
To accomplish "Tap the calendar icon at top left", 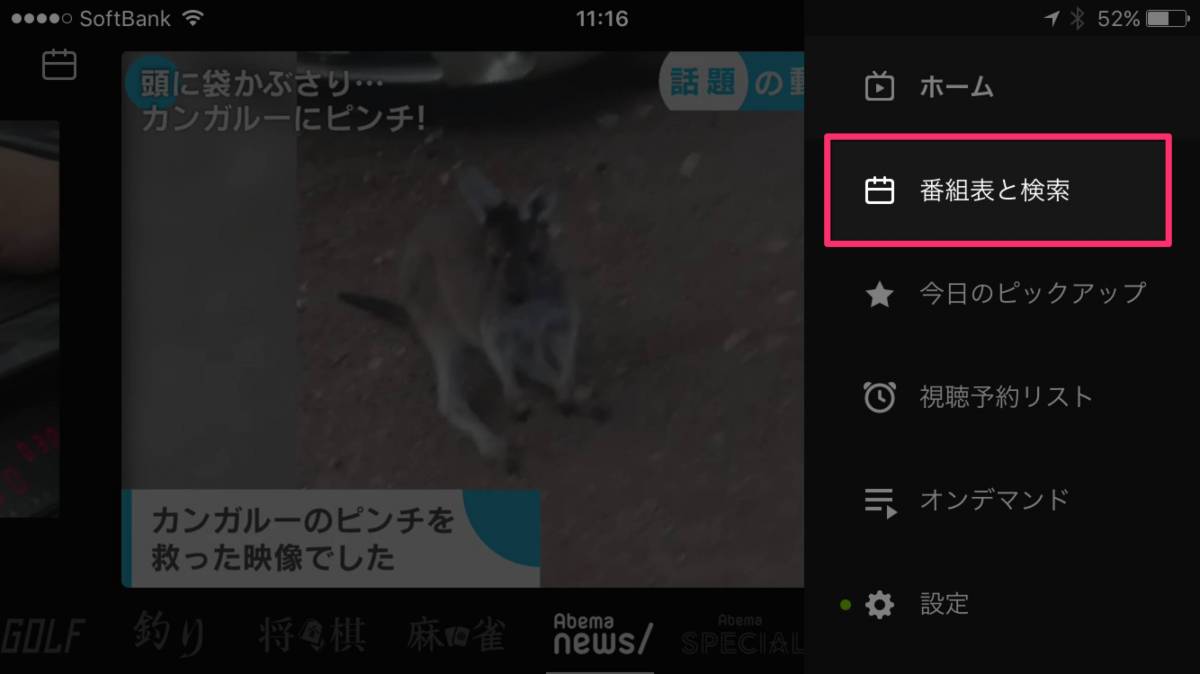I will coord(59,65).
